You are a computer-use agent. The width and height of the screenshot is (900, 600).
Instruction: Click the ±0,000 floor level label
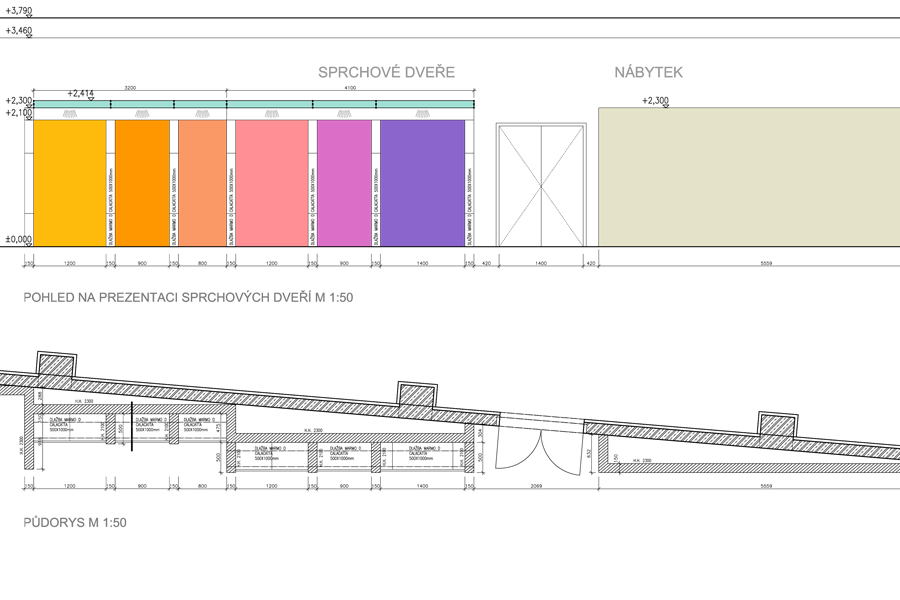click(18, 239)
